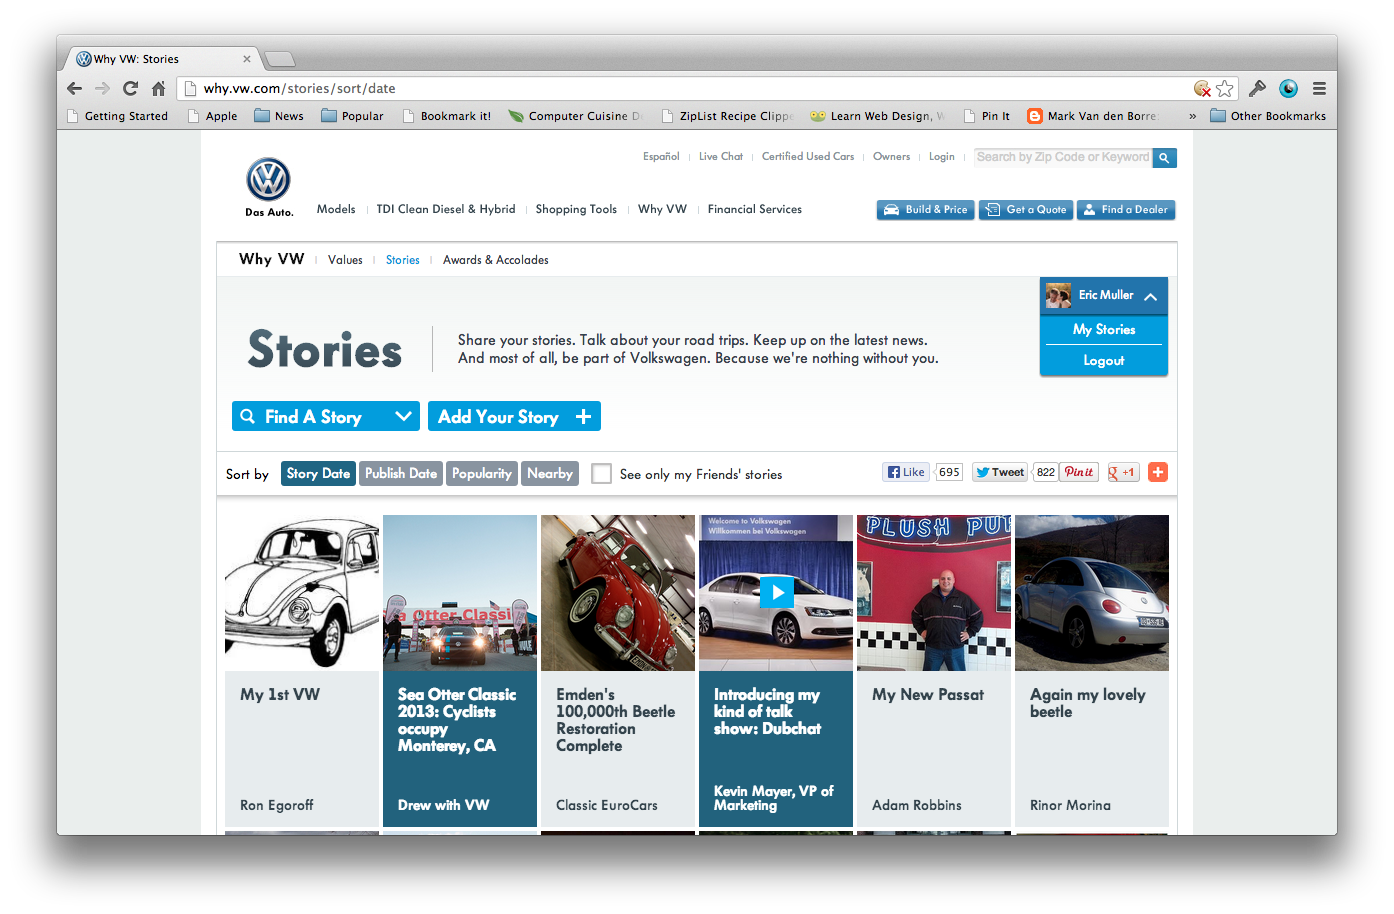Viewport: 1394px width, 914px height.
Task: Open Mark Van den Borre bookmark
Action: pyautogui.click(x=1092, y=116)
